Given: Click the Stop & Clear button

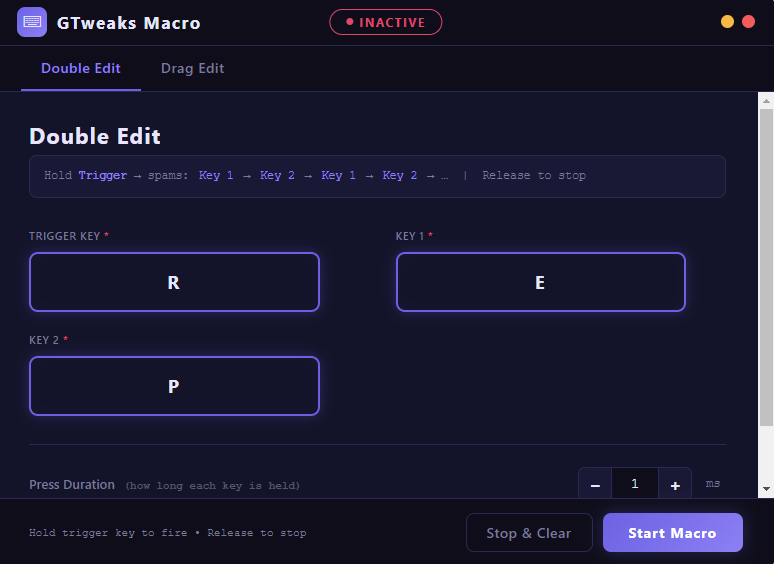Looking at the screenshot, I should tap(529, 533).
